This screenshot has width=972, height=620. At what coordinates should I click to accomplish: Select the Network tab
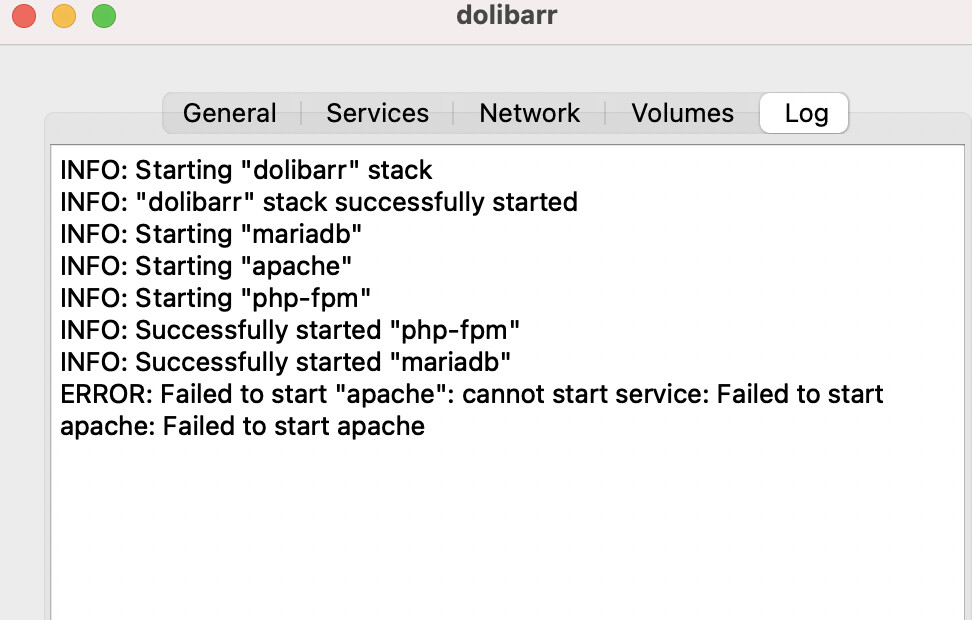tap(529, 113)
